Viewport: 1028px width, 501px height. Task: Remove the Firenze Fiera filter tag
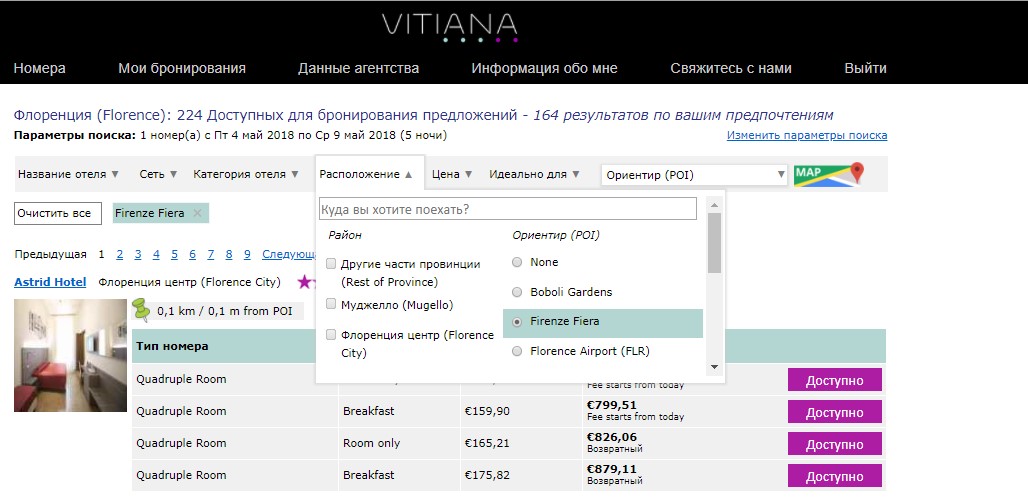click(x=197, y=213)
